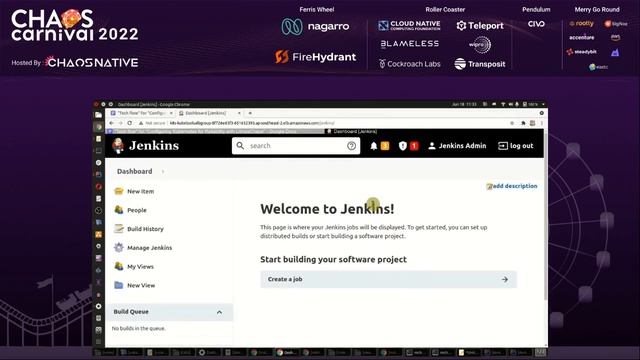The height and width of the screenshot is (360, 640).
Task: Click the browser back button
Action: pyautogui.click(x=111, y=123)
